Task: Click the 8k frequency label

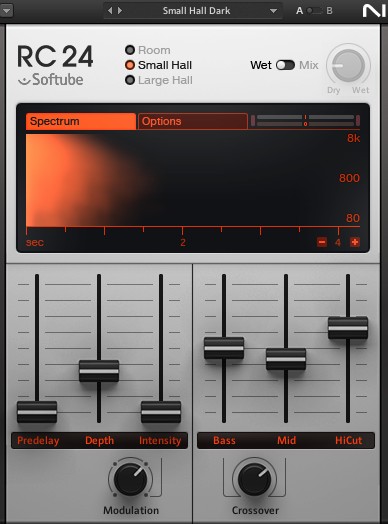Action: (x=354, y=138)
